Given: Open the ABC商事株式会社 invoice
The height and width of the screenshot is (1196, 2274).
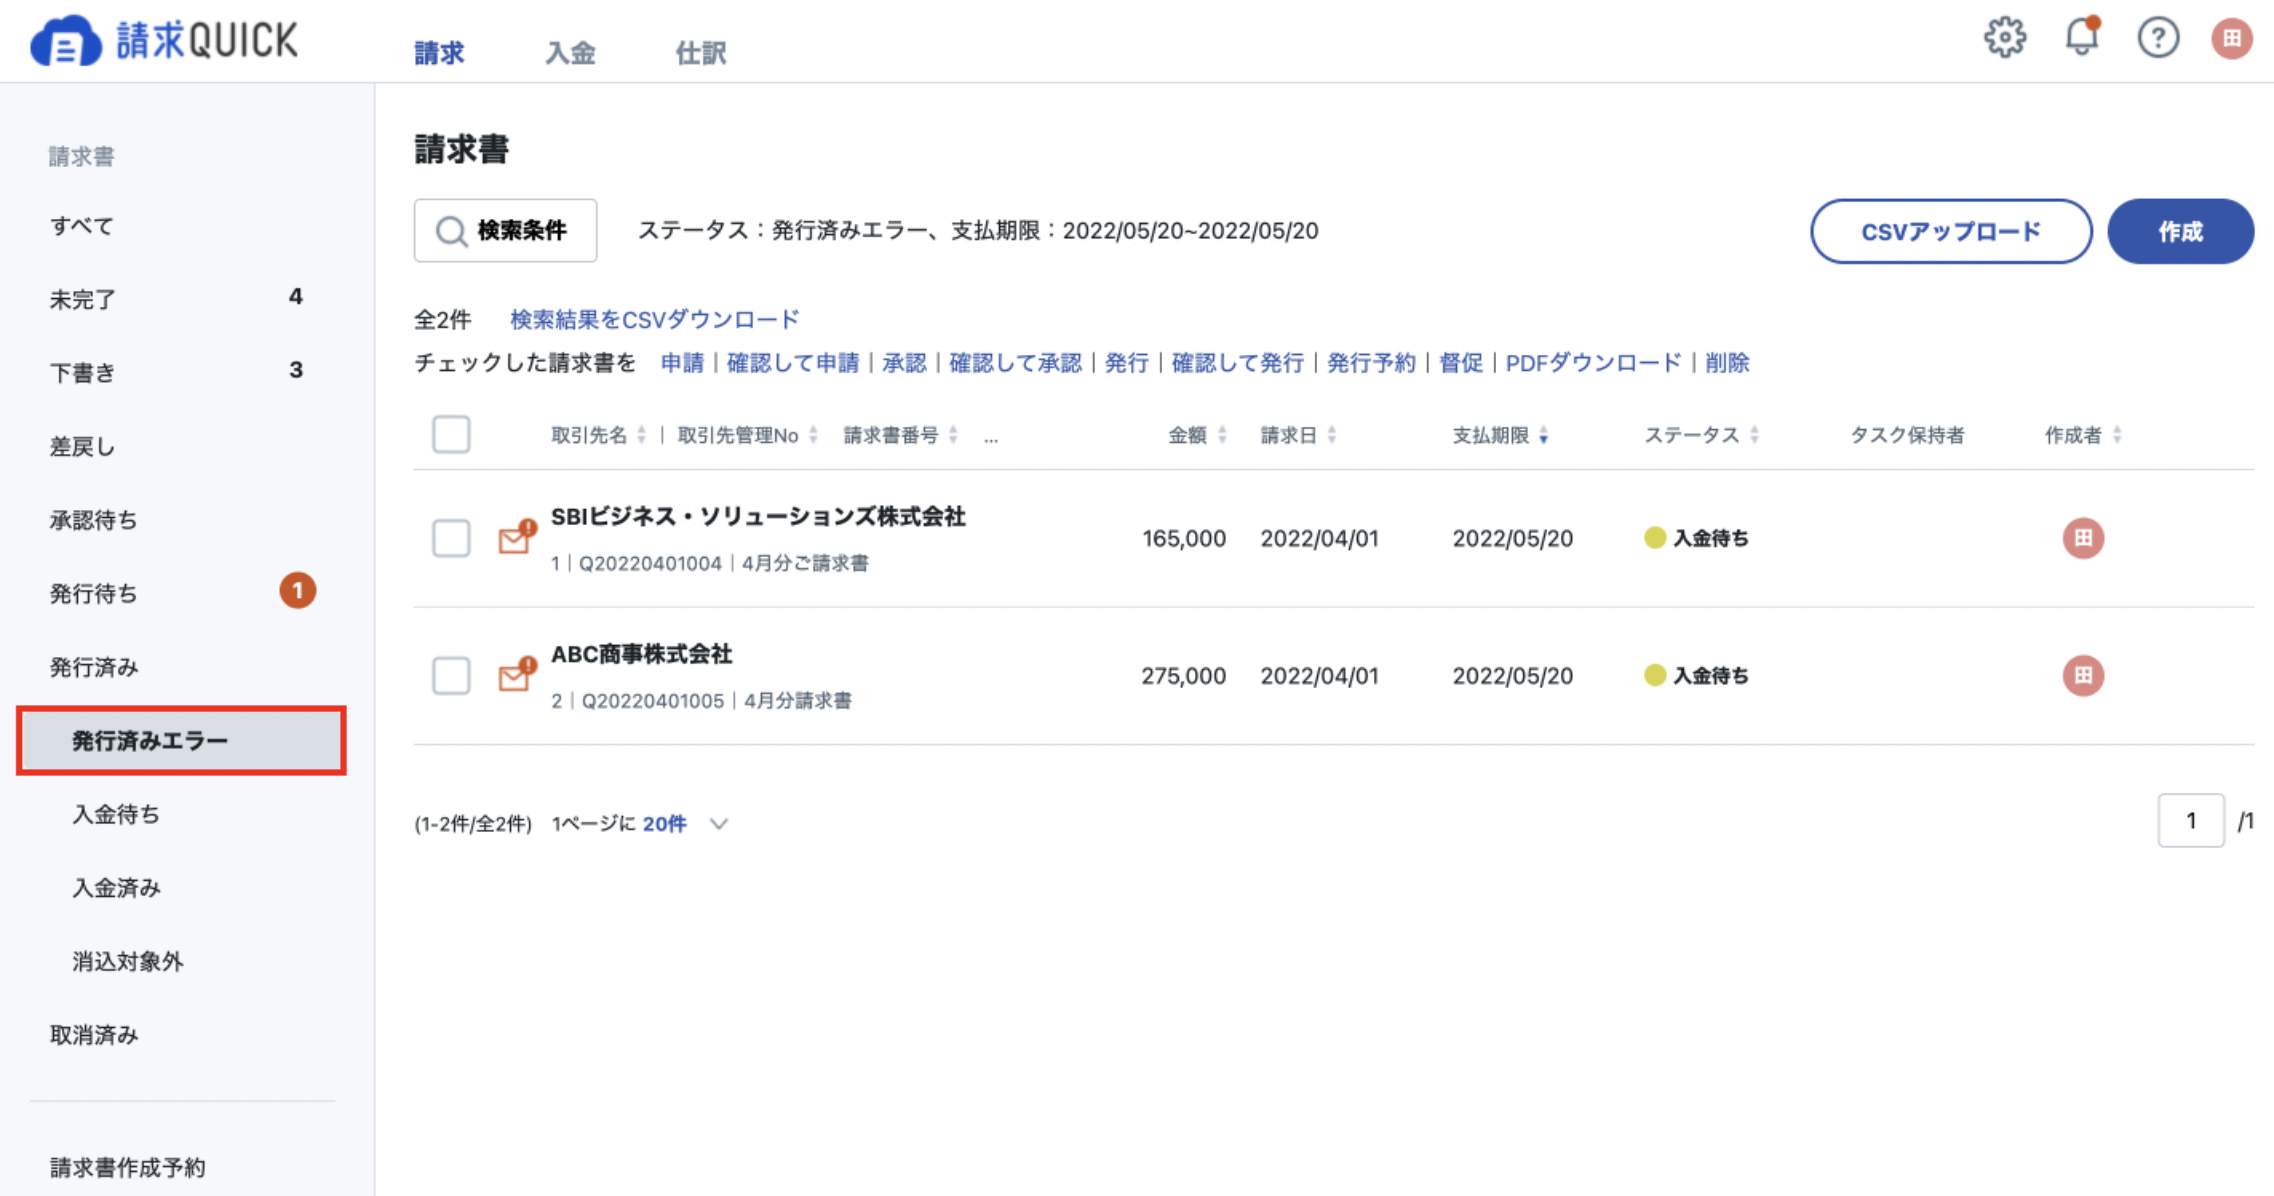Looking at the screenshot, I should 641,654.
